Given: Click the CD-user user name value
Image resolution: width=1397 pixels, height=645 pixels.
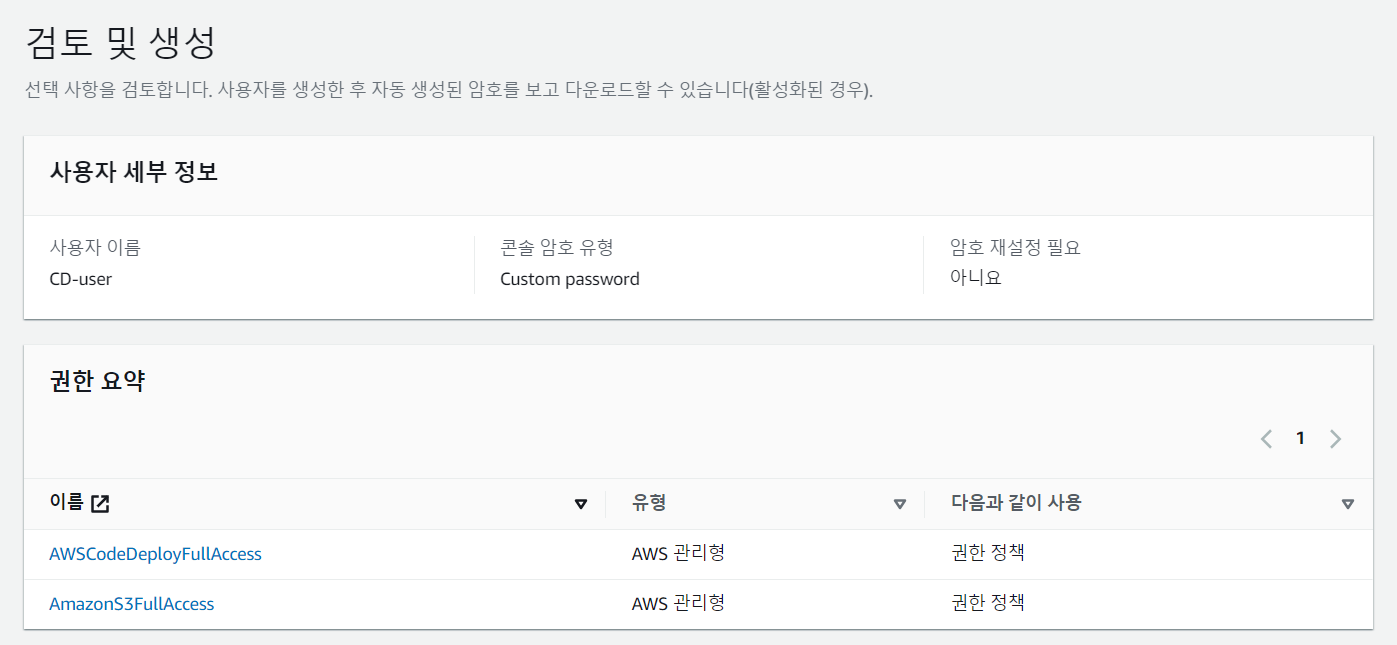Looking at the screenshot, I should tap(81, 279).
